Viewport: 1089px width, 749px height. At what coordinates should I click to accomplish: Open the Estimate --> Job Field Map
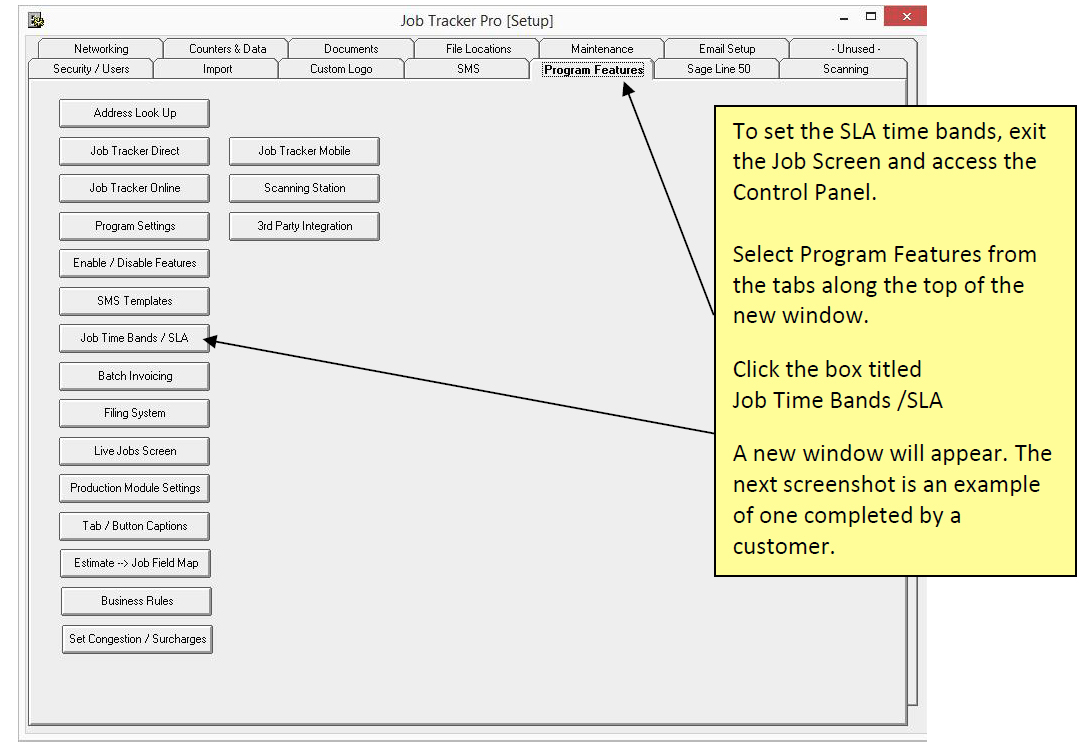click(x=135, y=563)
